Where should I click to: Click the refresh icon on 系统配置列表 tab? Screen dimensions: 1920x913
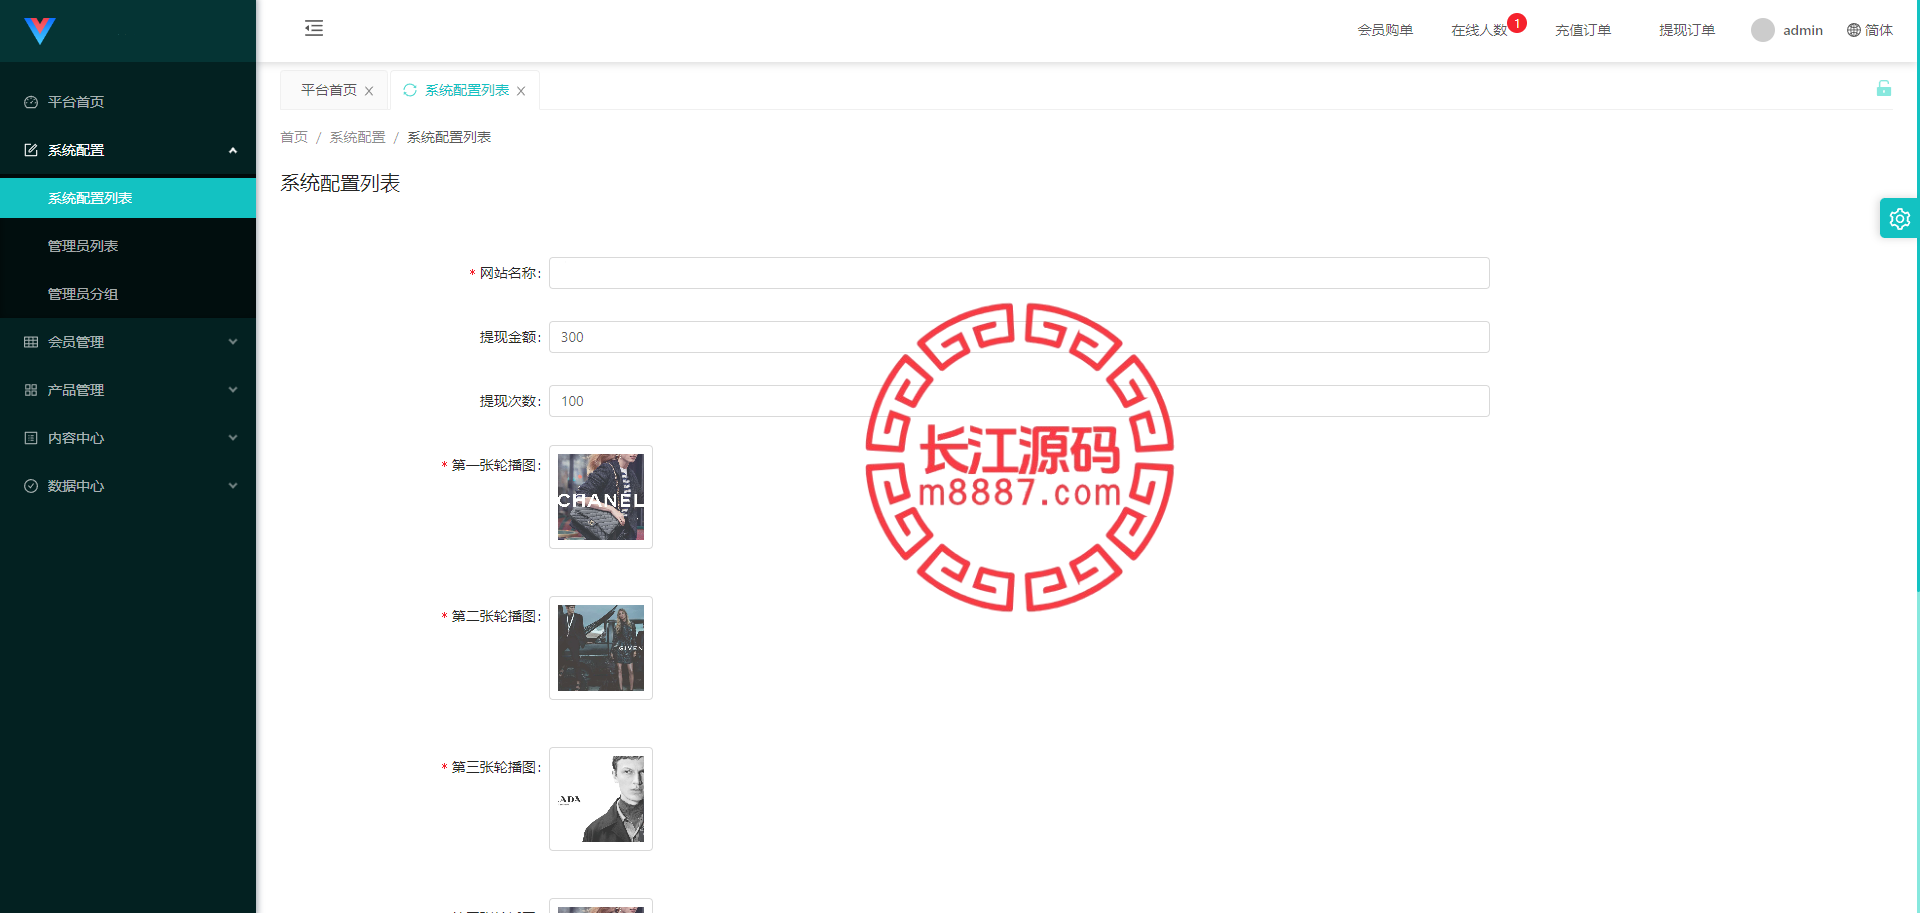(410, 90)
